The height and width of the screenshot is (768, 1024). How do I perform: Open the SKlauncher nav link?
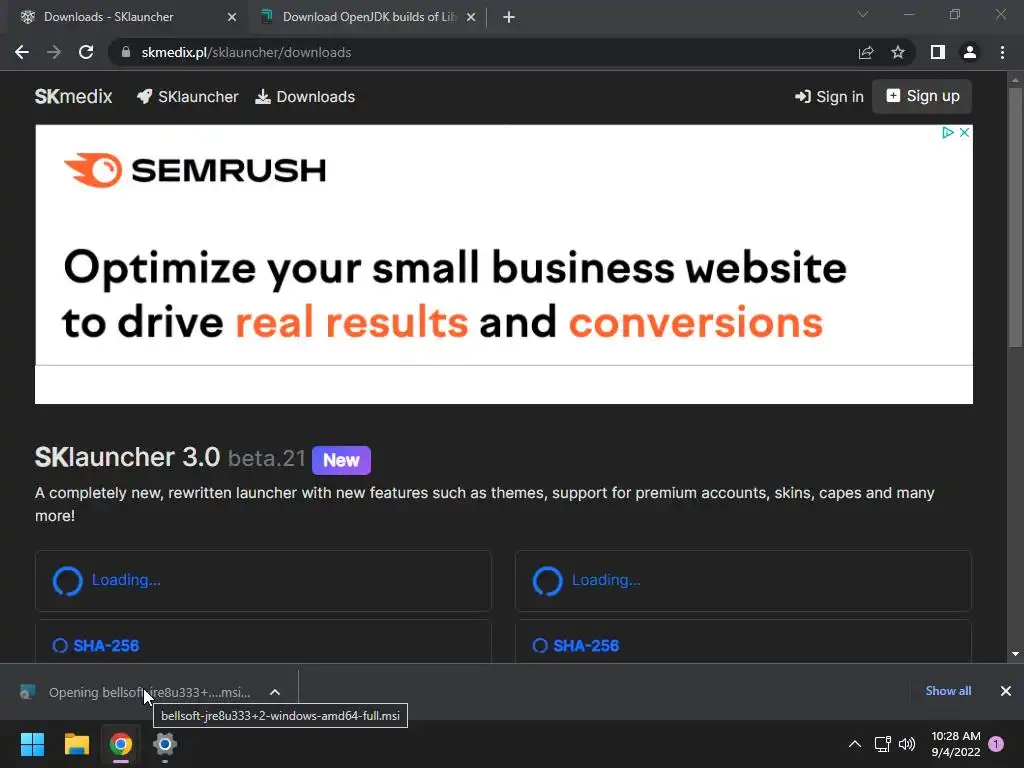click(x=187, y=97)
